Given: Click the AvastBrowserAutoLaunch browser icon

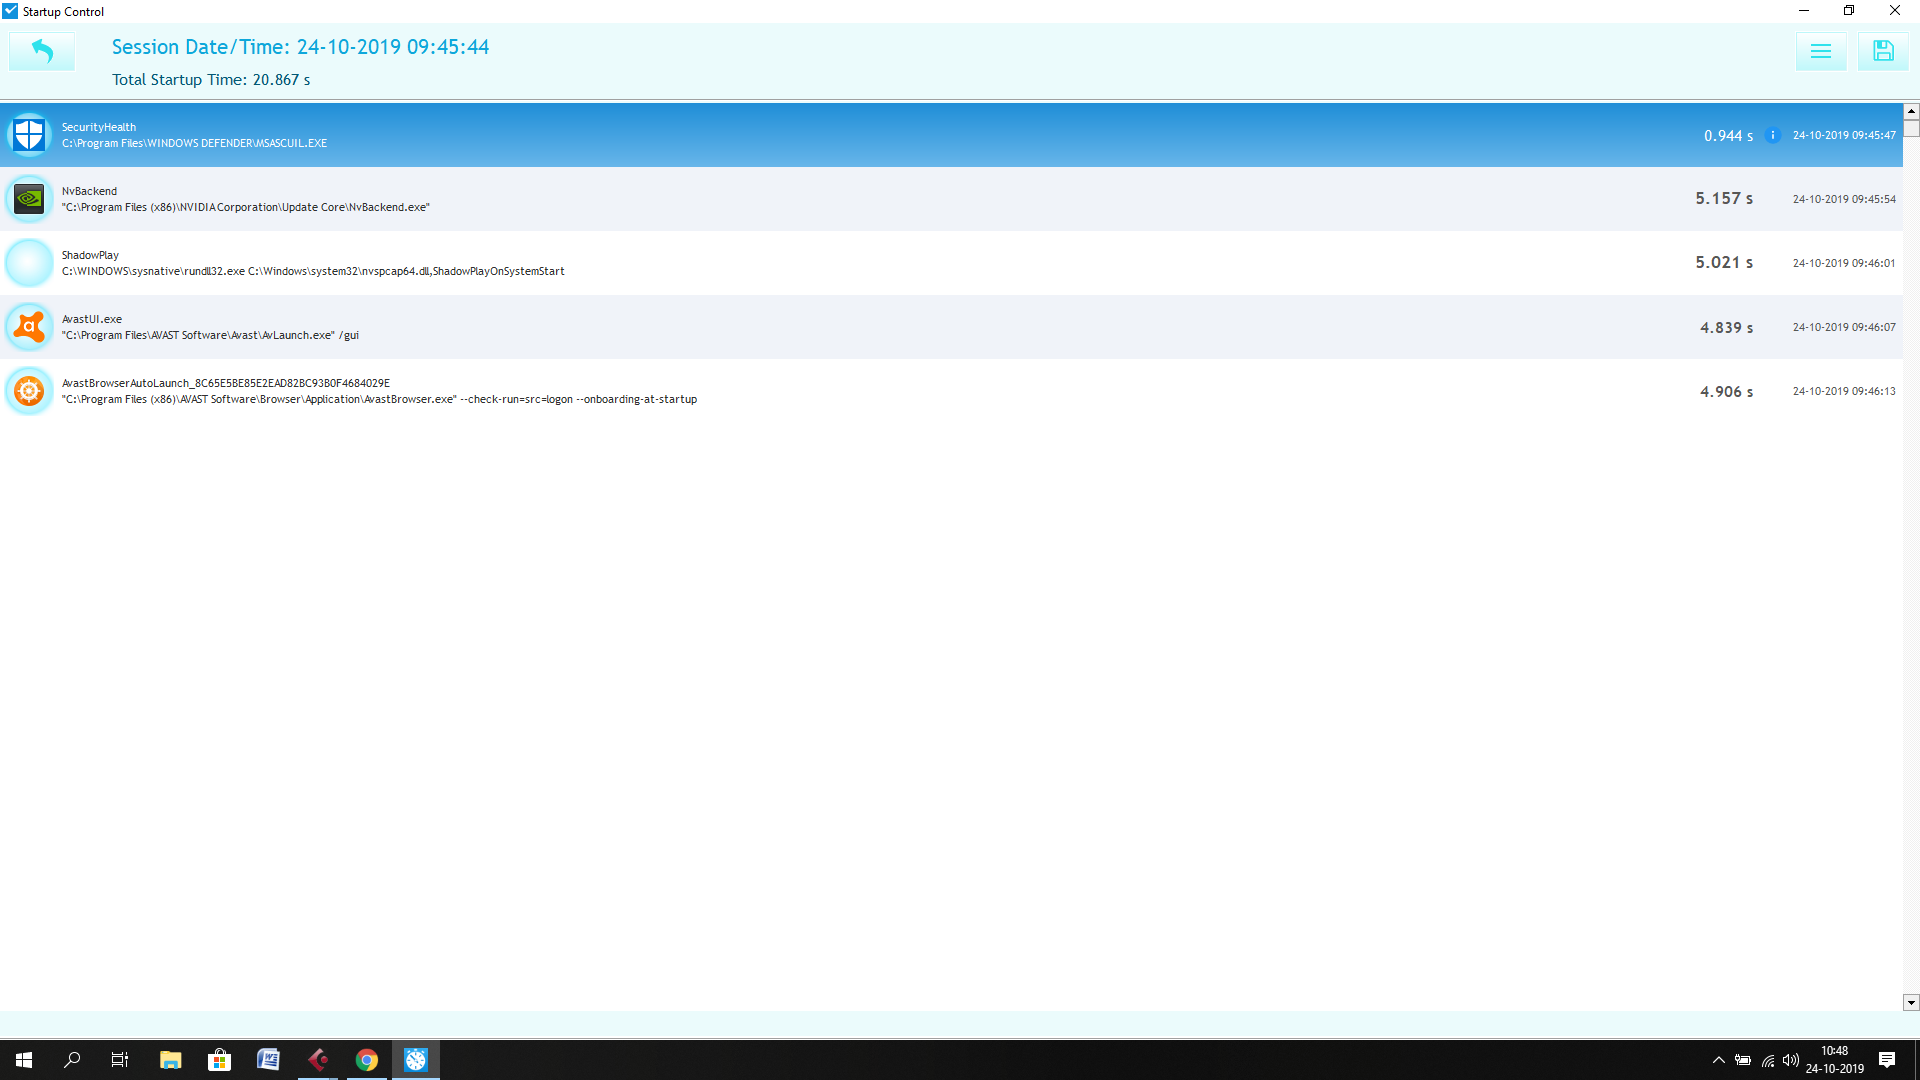Looking at the screenshot, I should pyautogui.click(x=29, y=391).
